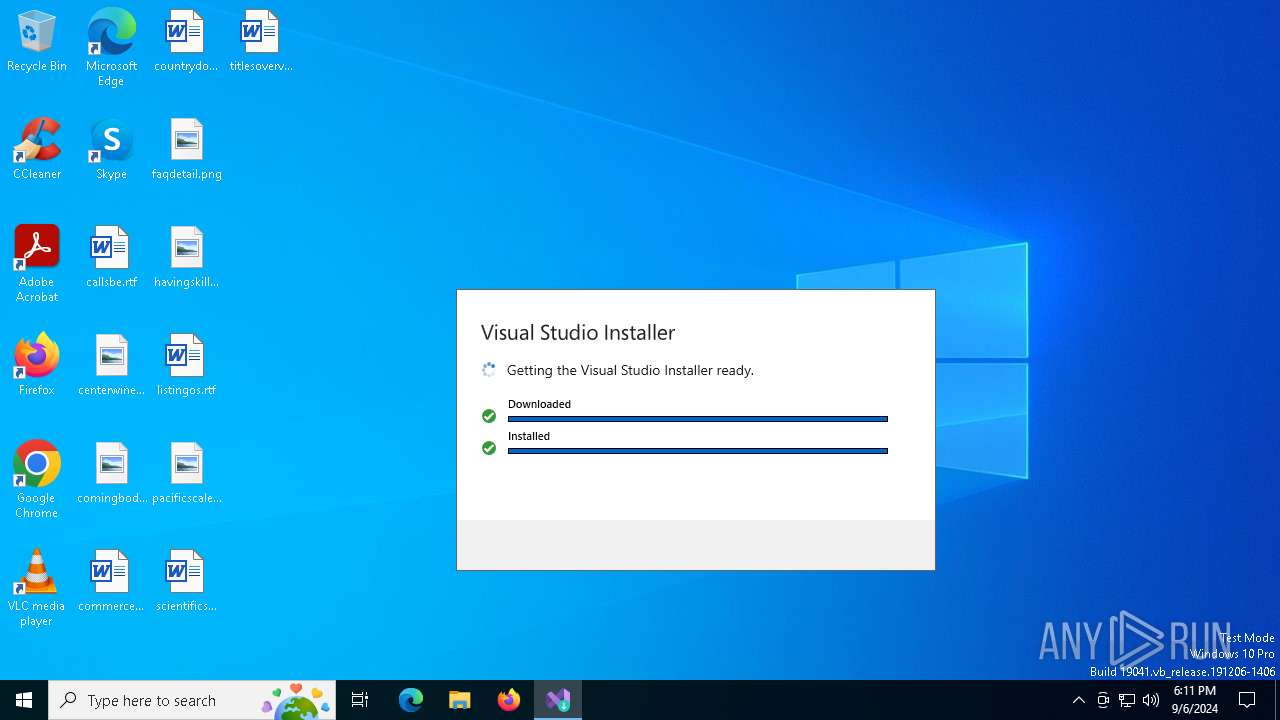This screenshot has height=720, width=1280.
Task: Click the taskbar search box
Action: click(x=192, y=700)
